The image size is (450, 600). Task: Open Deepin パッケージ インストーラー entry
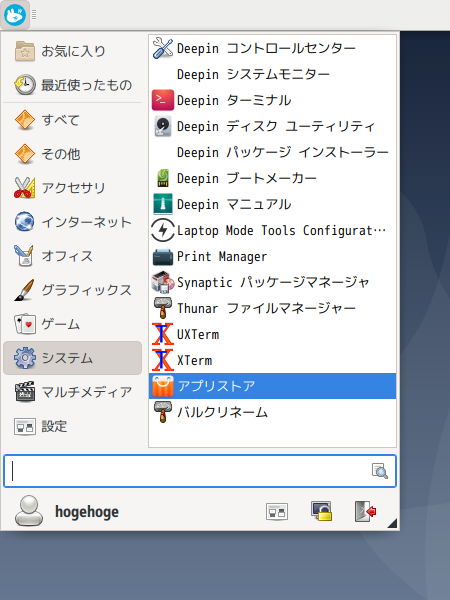click(272, 152)
